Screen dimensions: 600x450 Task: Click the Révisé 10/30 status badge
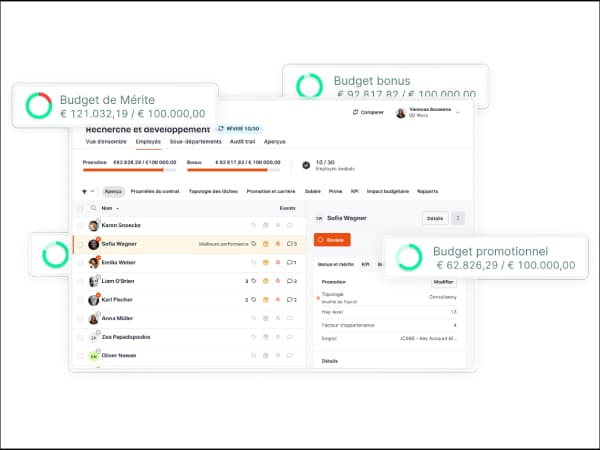[x=239, y=129]
